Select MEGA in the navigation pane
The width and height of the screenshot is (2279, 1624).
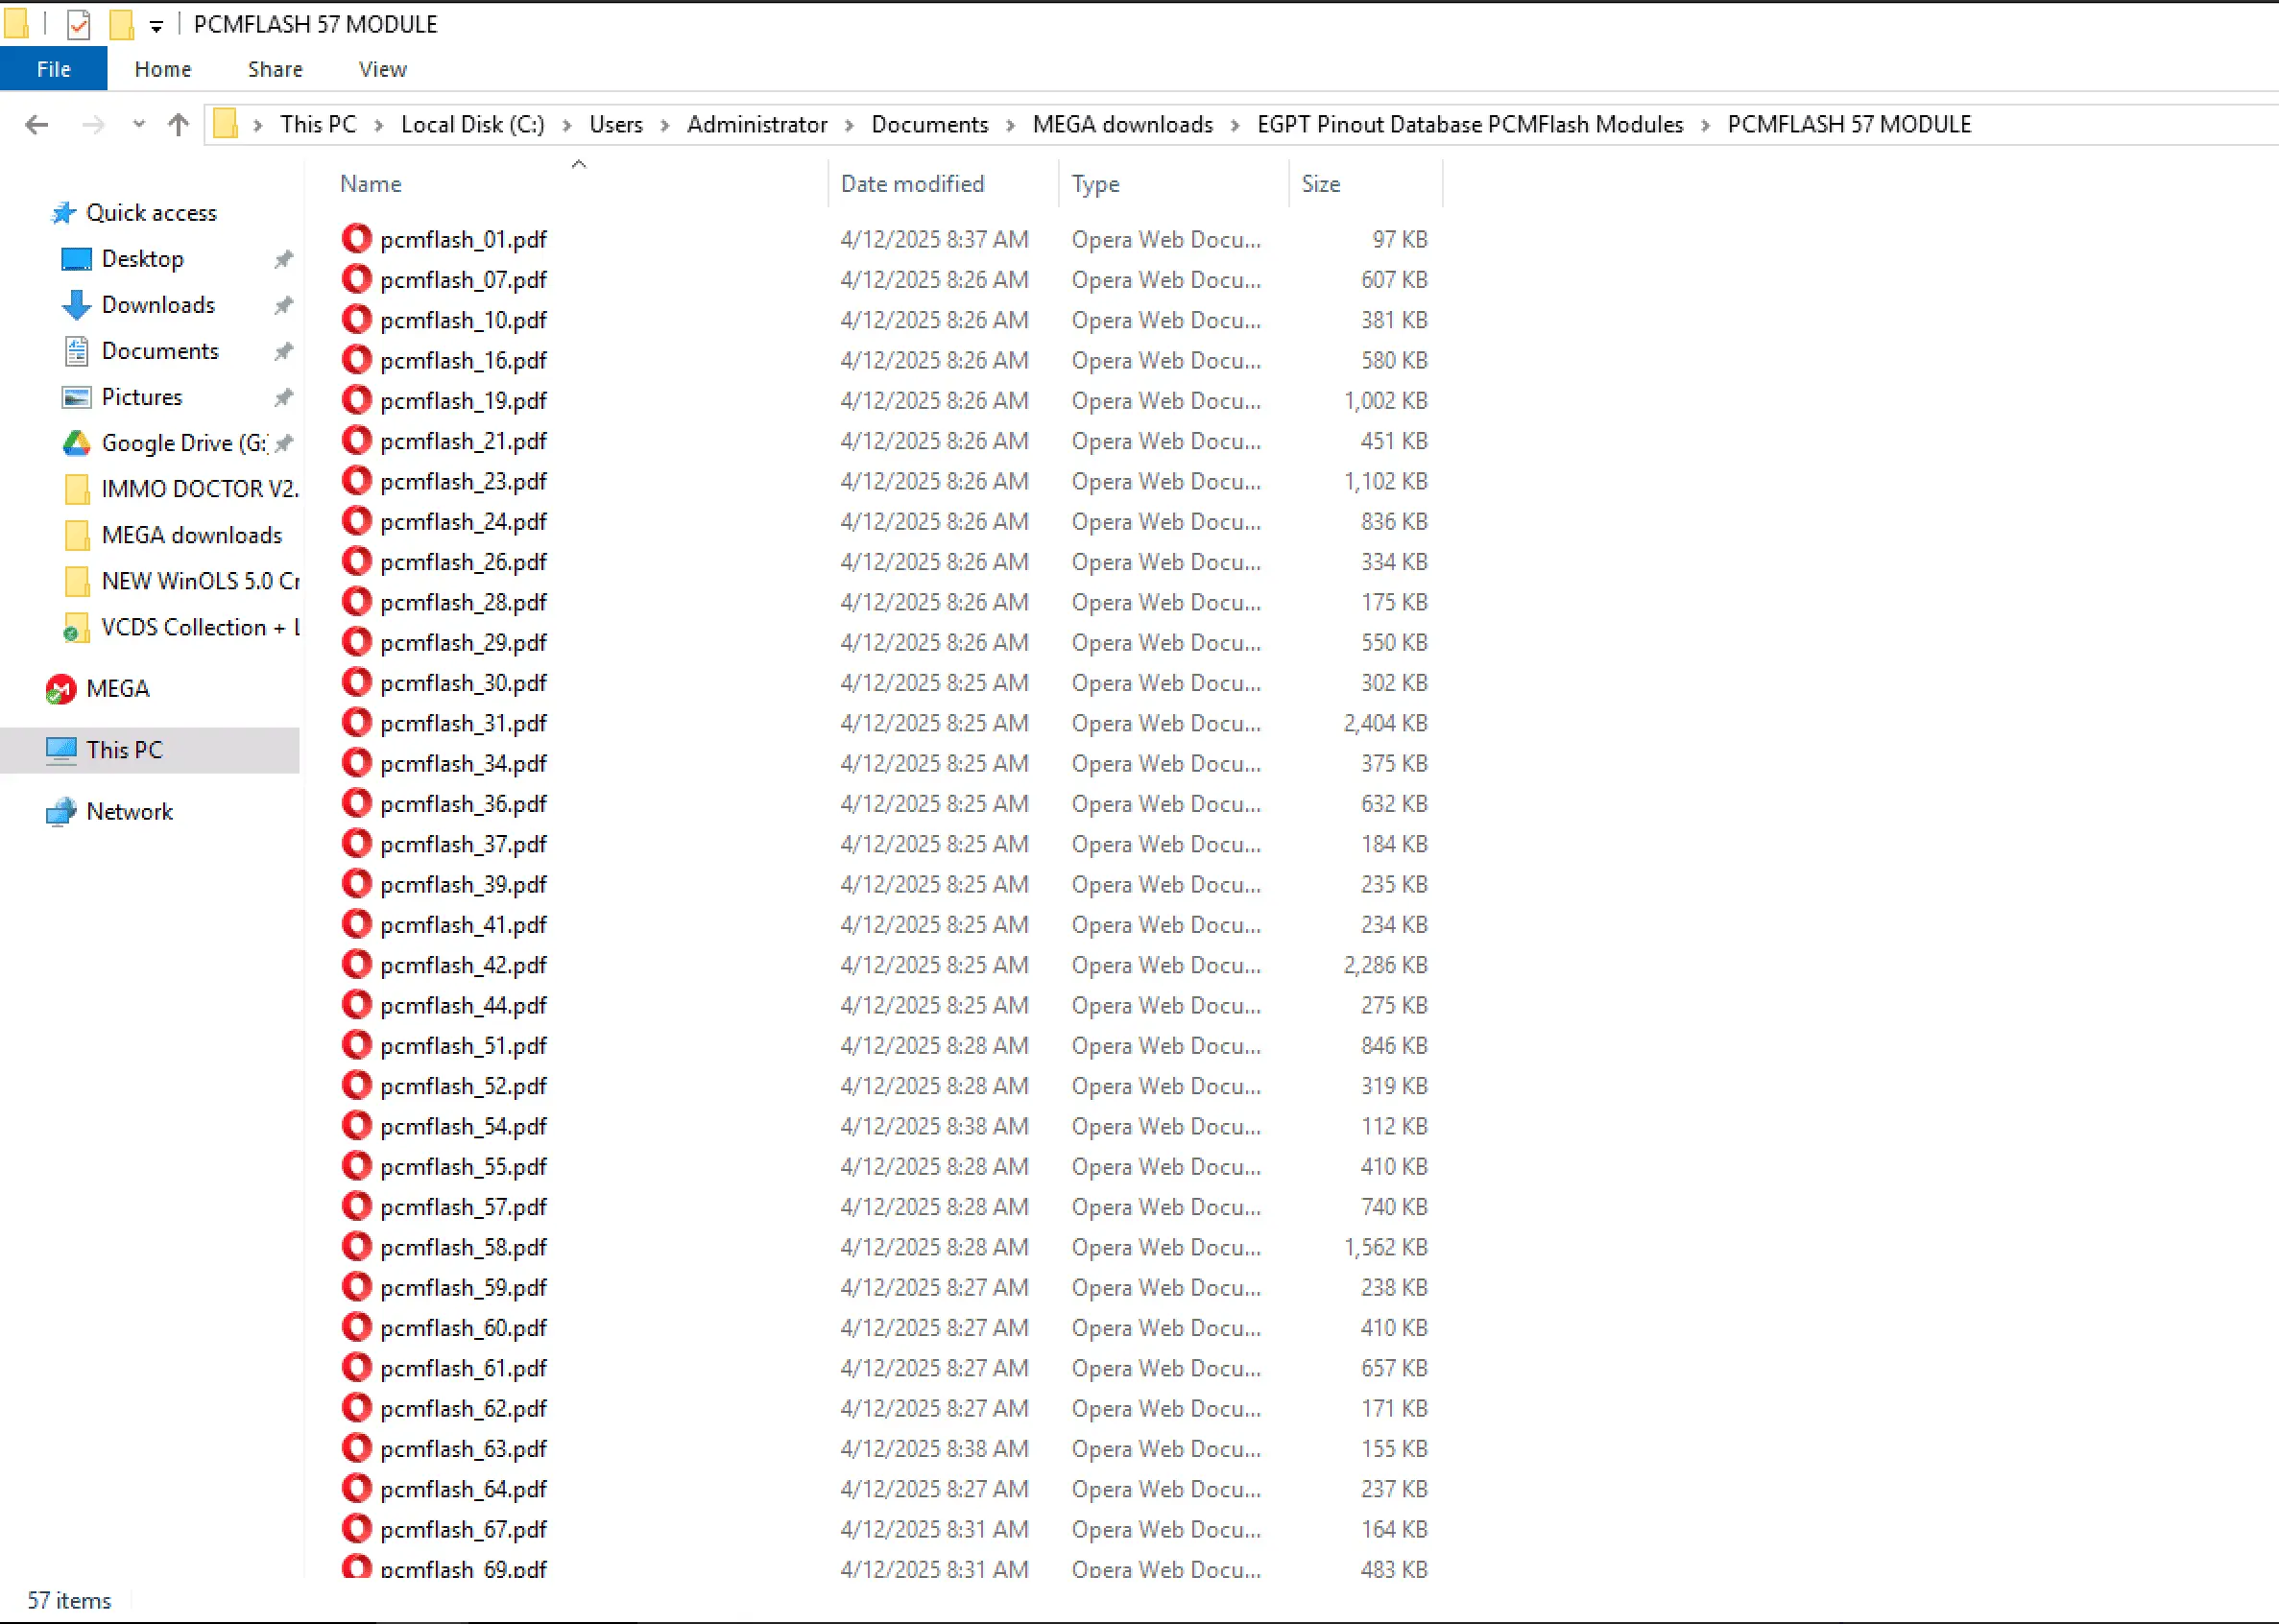click(x=117, y=689)
